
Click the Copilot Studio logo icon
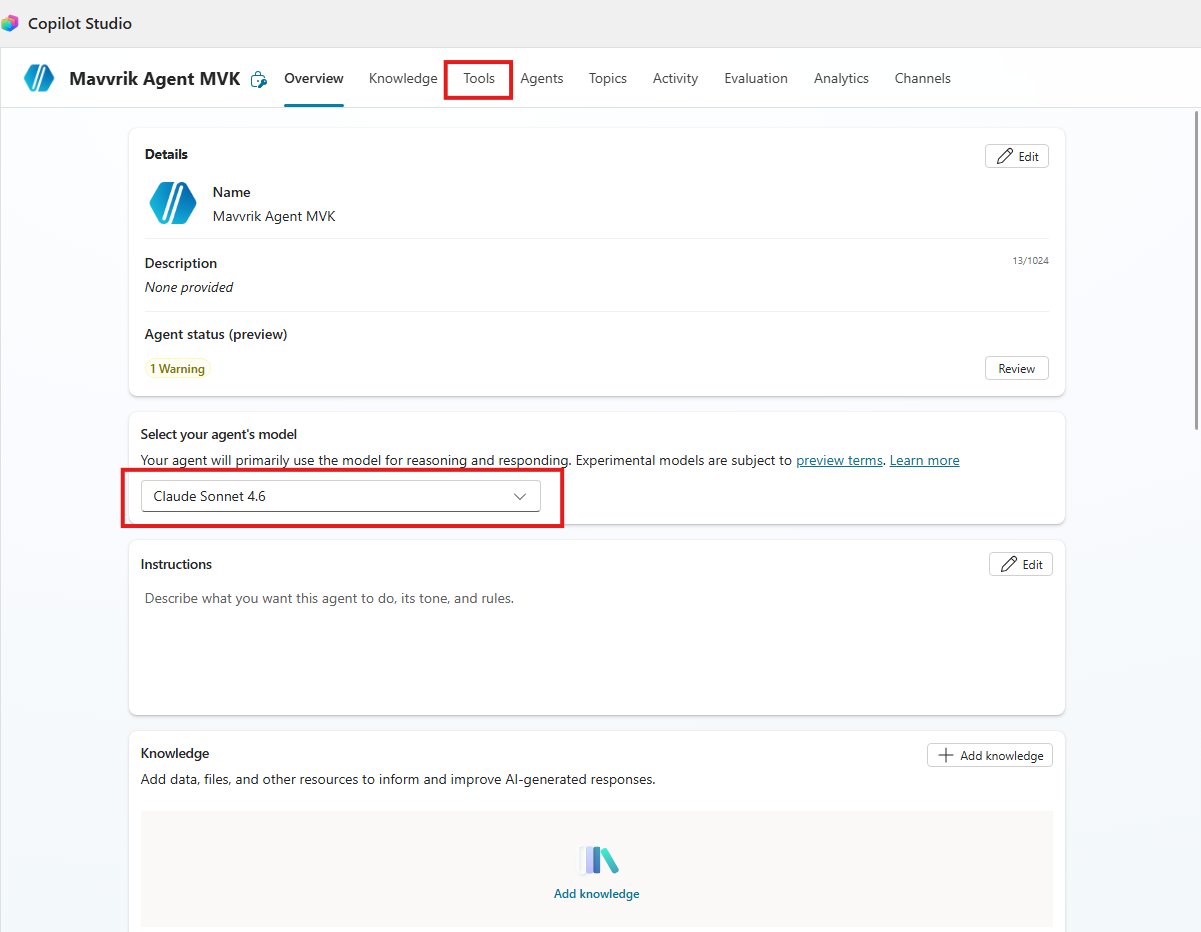point(9,23)
